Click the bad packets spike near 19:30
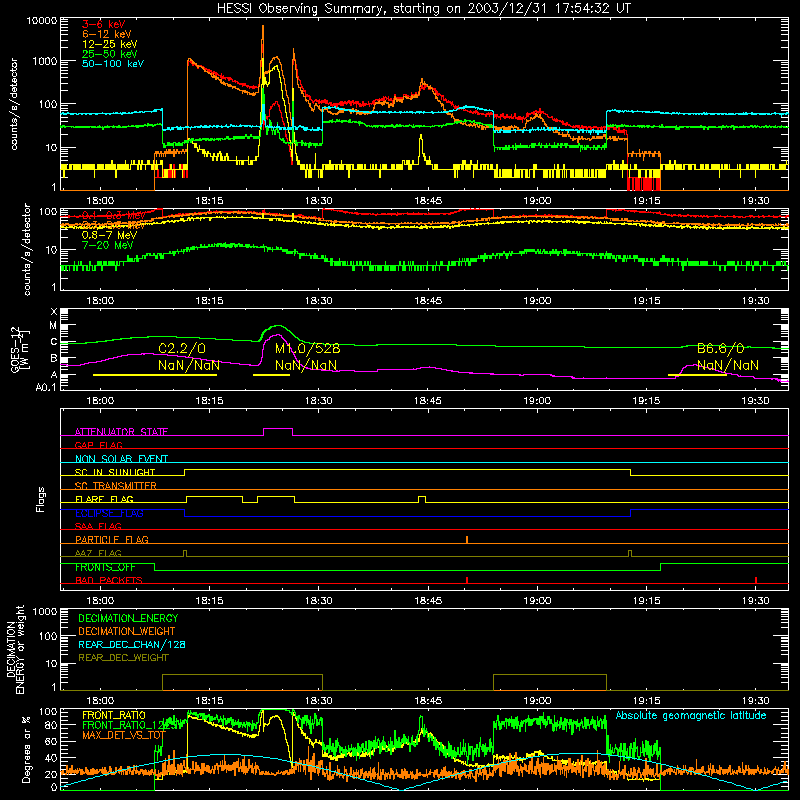The image size is (800, 800). pos(756,580)
